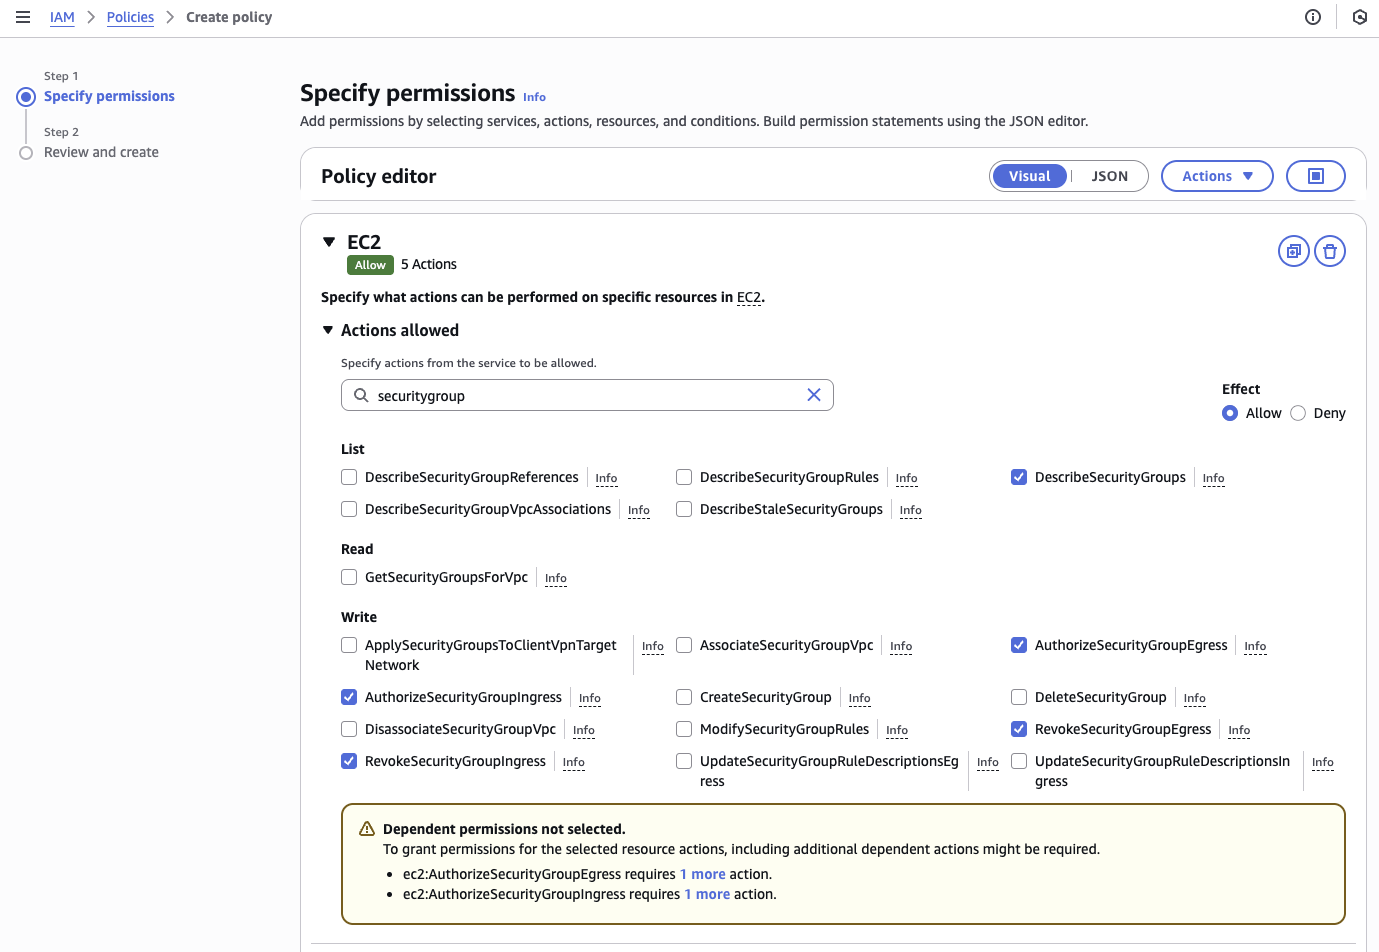This screenshot has width=1379, height=952.
Task: Click into the securitygroup actions search field
Action: click(585, 395)
